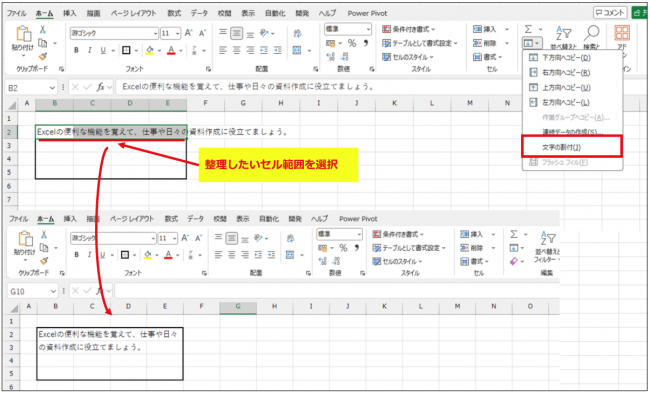Select Format Painter brush in upper Excel ribbon
The height and width of the screenshot is (393, 650).
click(42, 56)
